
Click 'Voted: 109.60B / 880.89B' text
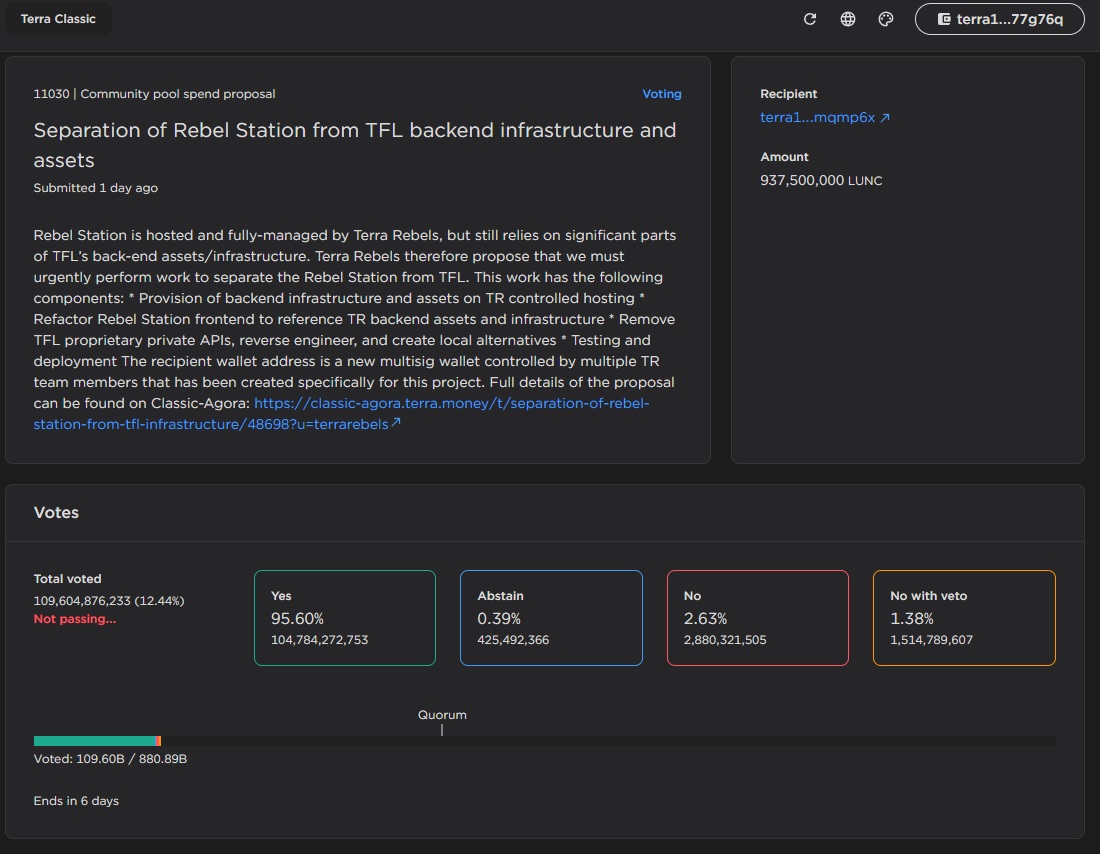(110, 759)
